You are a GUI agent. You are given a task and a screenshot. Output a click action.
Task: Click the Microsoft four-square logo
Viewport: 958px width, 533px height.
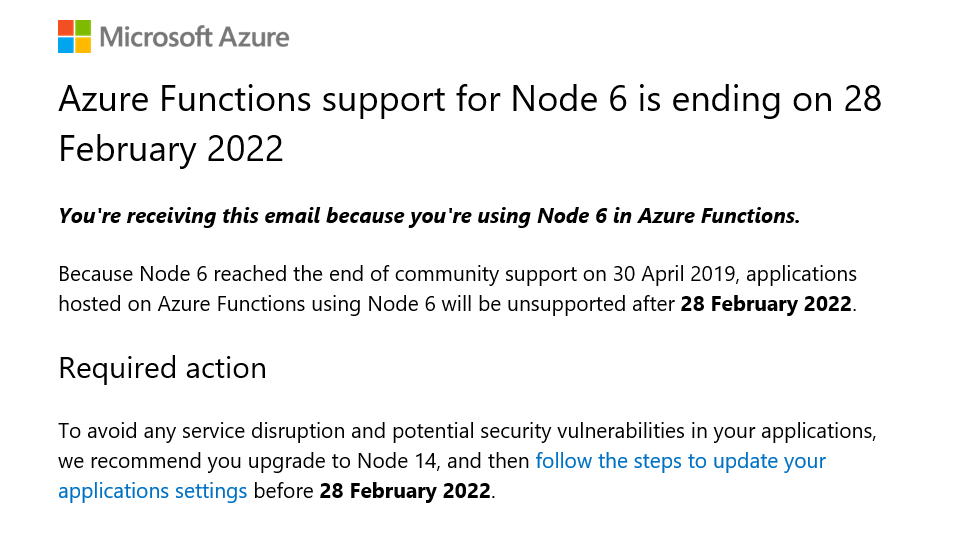click(75, 37)
